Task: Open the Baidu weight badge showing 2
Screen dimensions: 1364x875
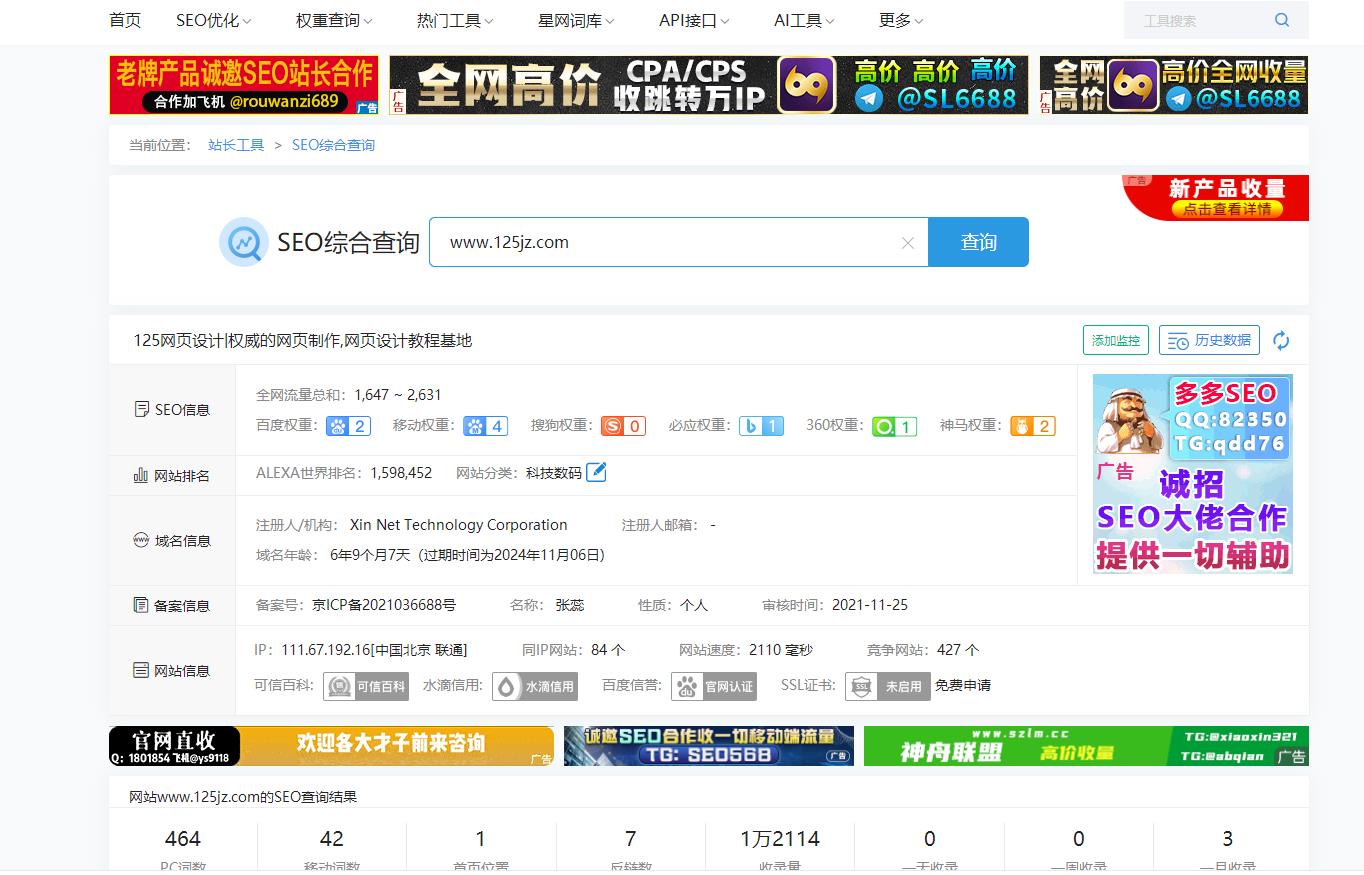Action: (x=348, y=426)
